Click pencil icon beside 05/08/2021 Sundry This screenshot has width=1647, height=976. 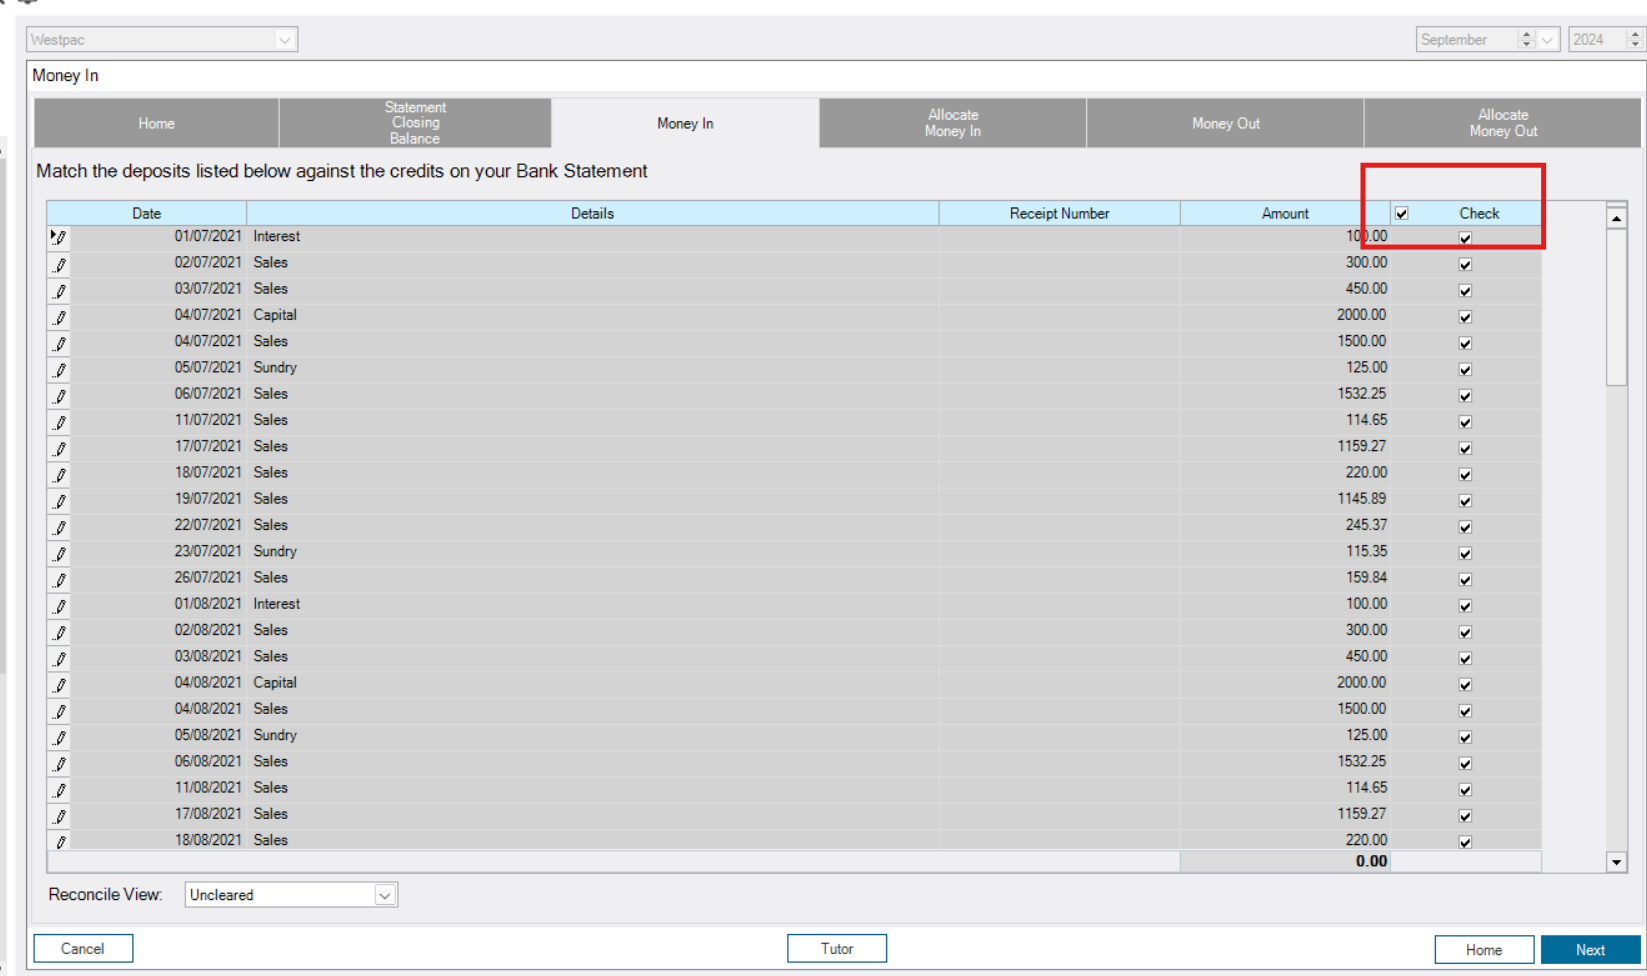click(60, 737)
